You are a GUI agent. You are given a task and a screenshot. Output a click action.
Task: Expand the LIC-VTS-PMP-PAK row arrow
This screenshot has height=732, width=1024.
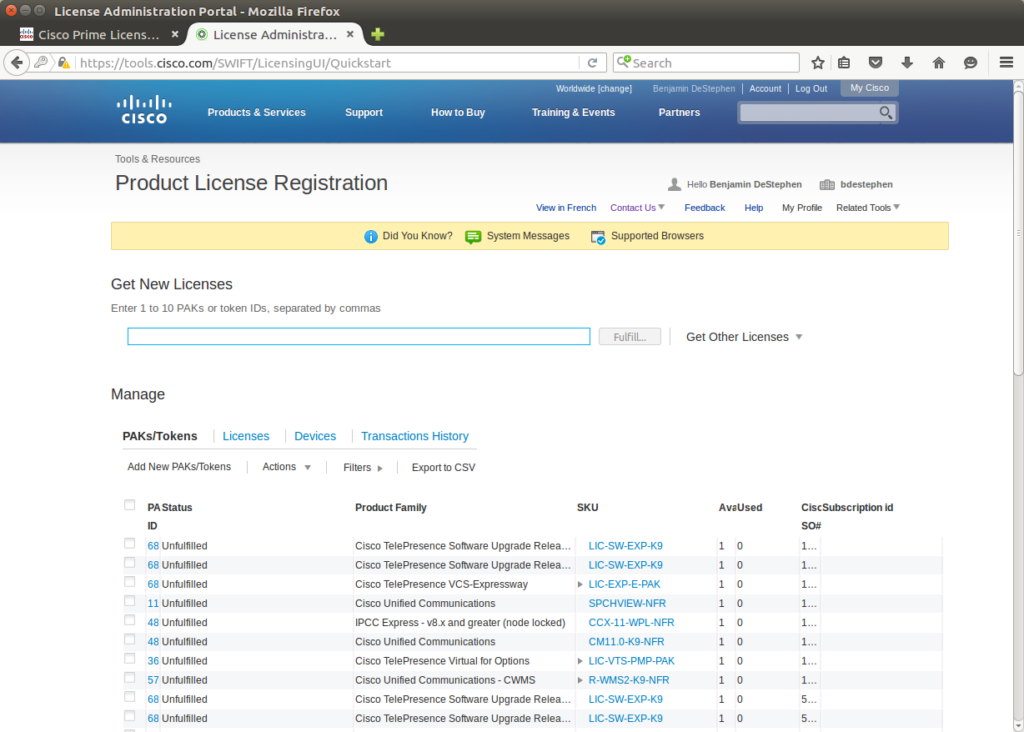point(580,661)
